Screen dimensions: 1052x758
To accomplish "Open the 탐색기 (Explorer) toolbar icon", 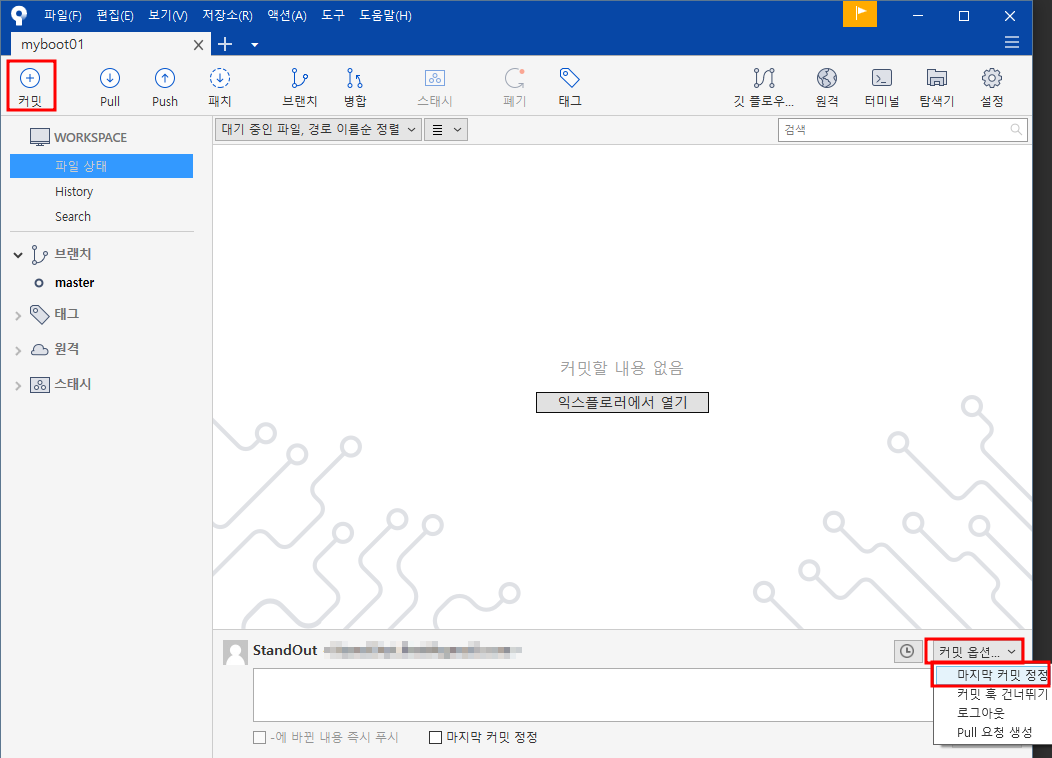I will click(x=937, y=87).
